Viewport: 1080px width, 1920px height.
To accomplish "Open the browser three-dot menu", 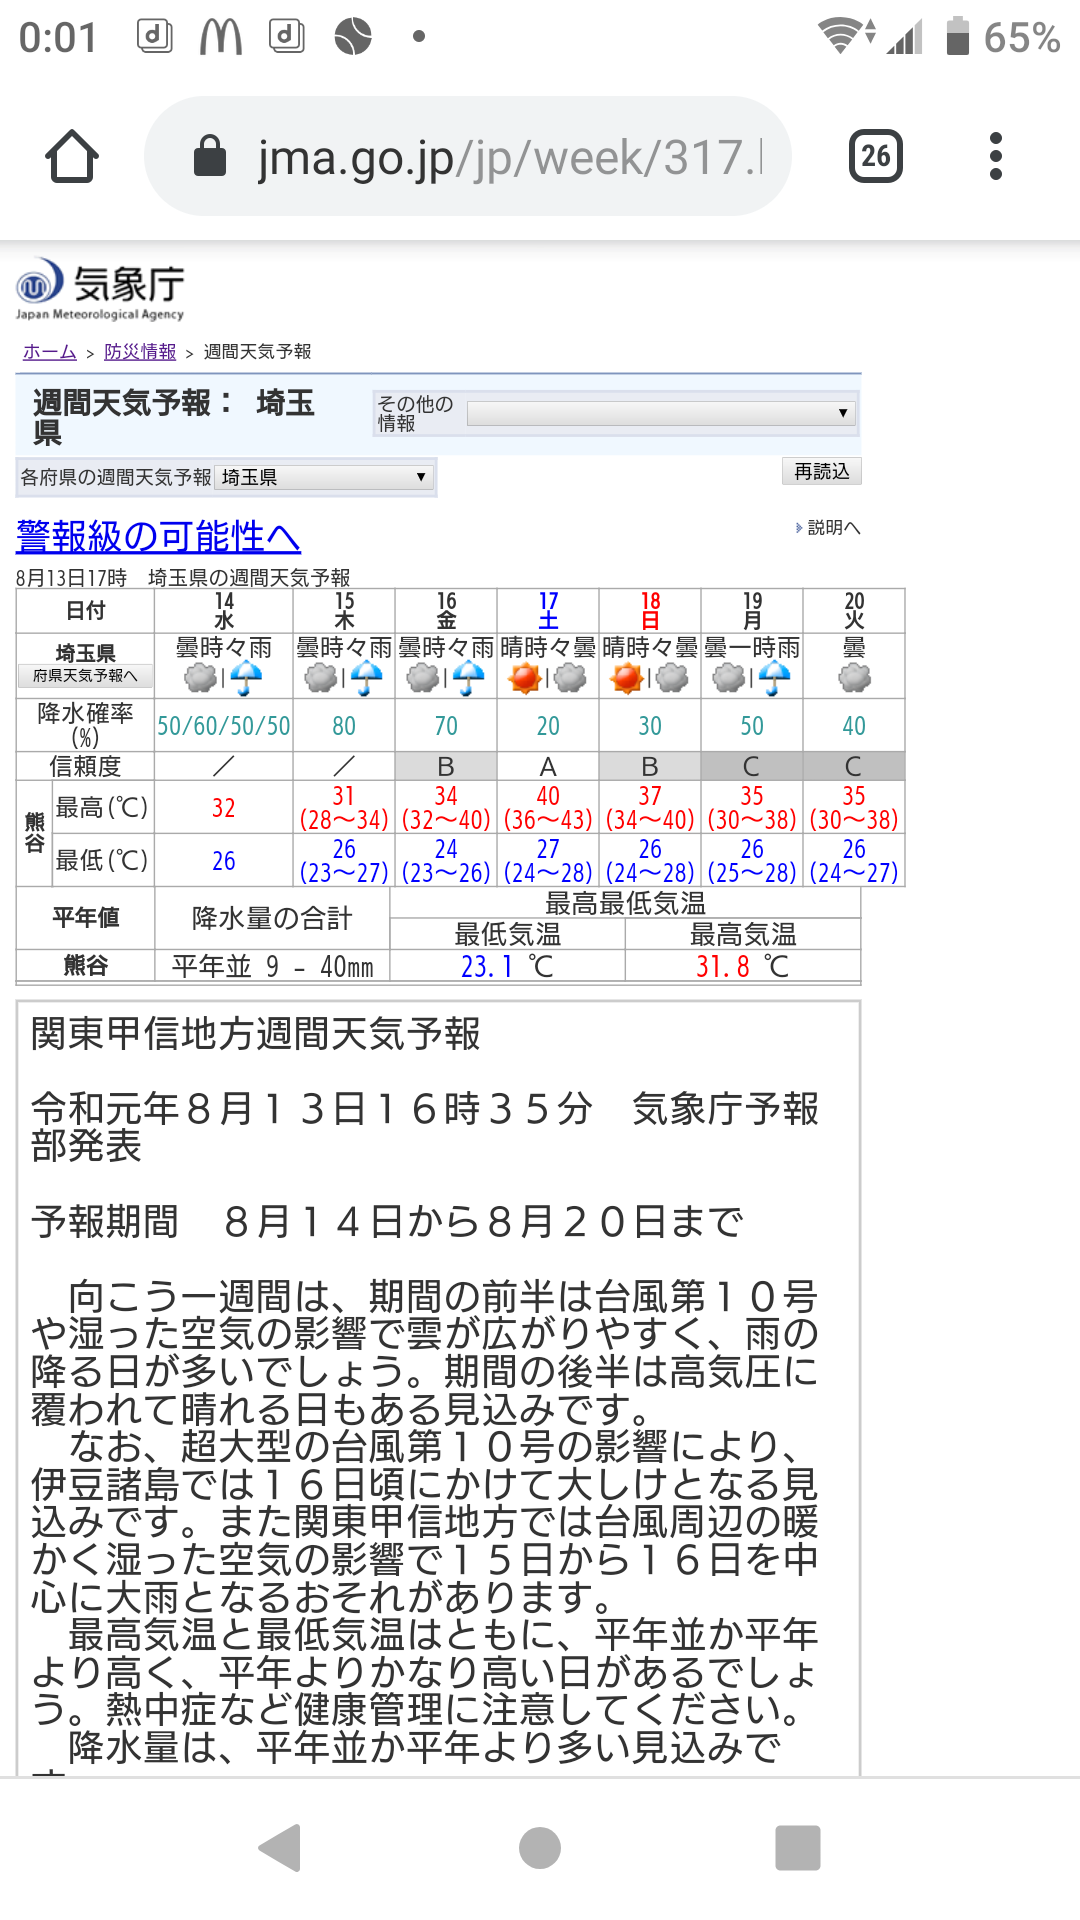I will [x=995, y=156].
